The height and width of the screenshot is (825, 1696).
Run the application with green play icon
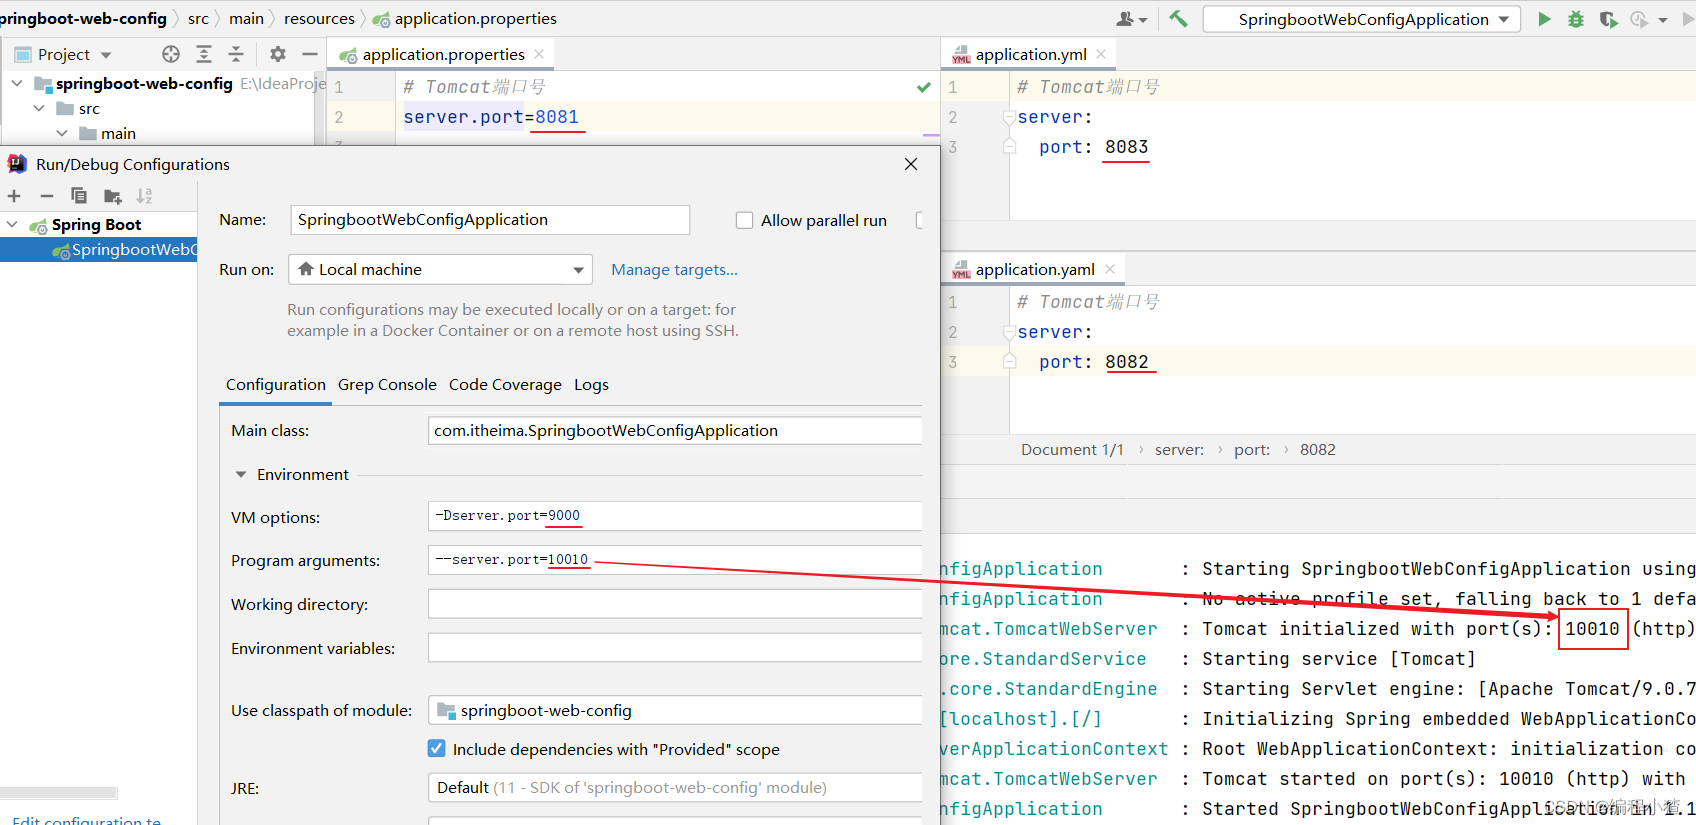pyautogui.click(x=1544, y=19)
